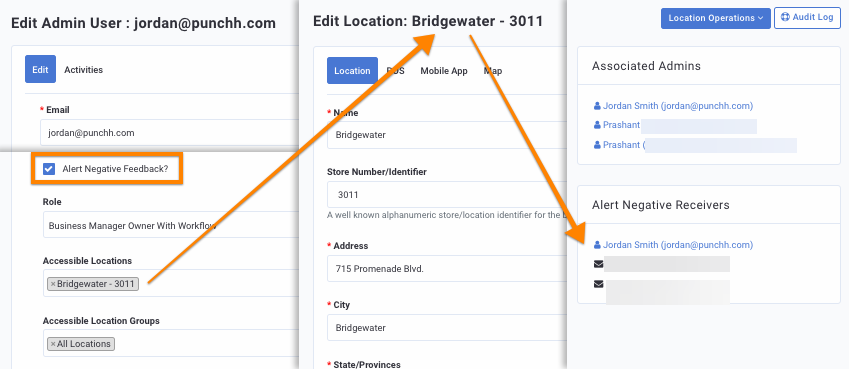Click the Audit Log button
The width and height of the screenshot is (849, 369).
[x=807, y=17]
